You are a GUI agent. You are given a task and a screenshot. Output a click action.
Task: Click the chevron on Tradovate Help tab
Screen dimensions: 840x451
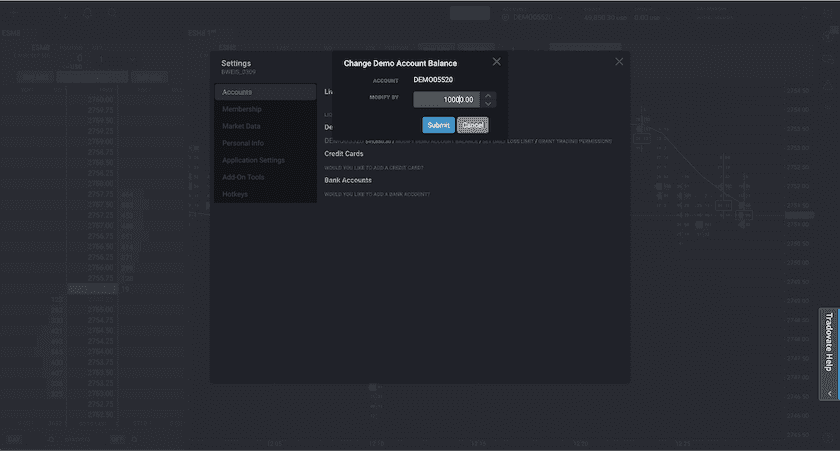click(829, 394)
